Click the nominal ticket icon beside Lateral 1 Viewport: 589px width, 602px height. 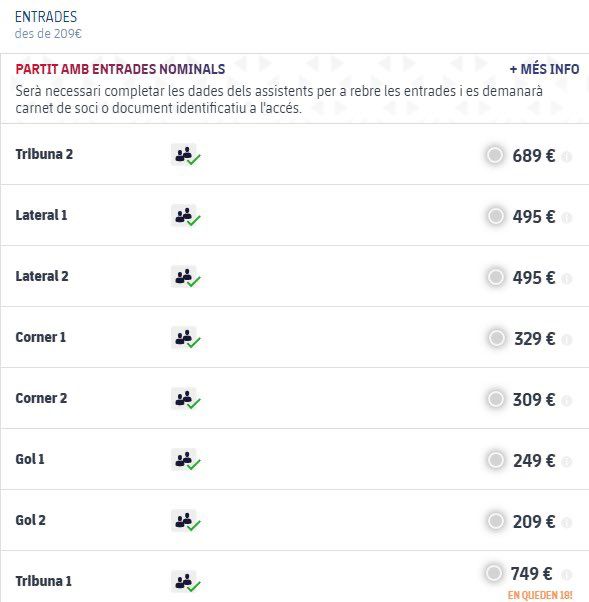coord(186,215)
